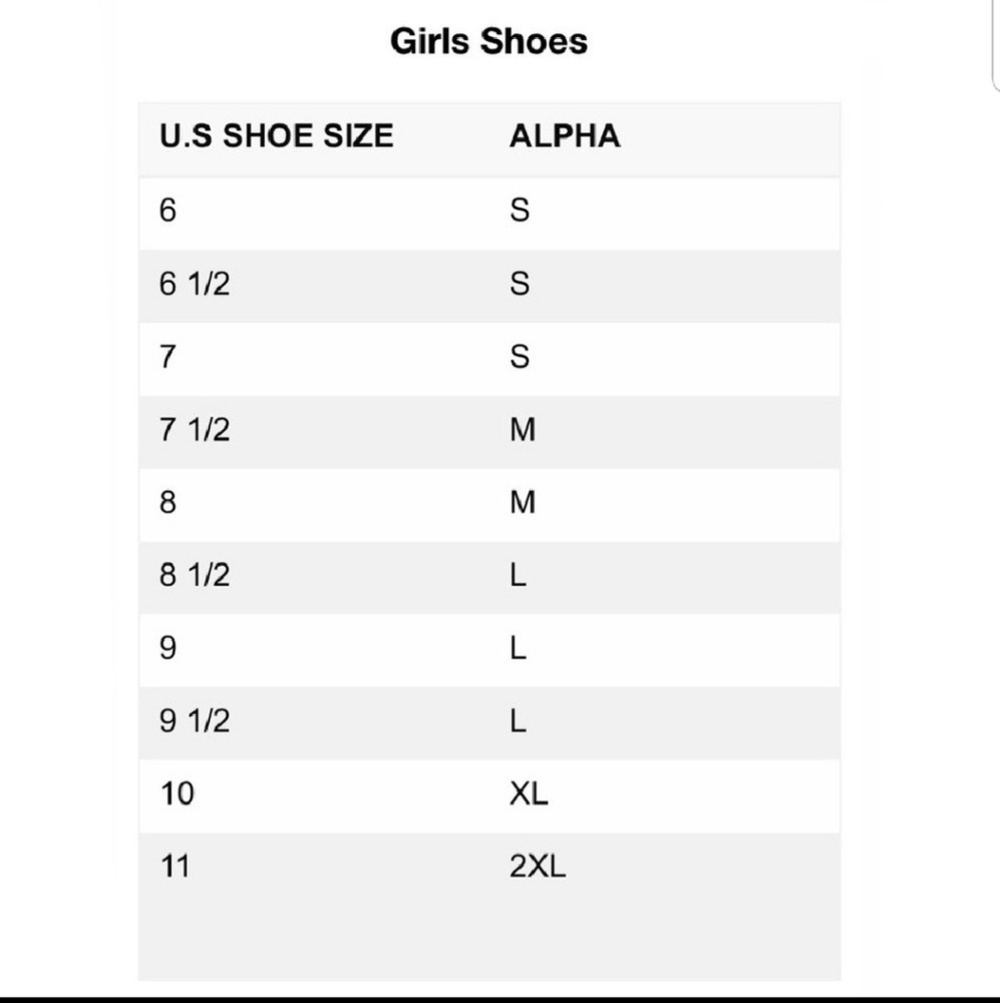The width and height of the screenshot is (1000, 1003).
Task: Click the M value for size 7 1/2
Action: click(x=523, y=429)
